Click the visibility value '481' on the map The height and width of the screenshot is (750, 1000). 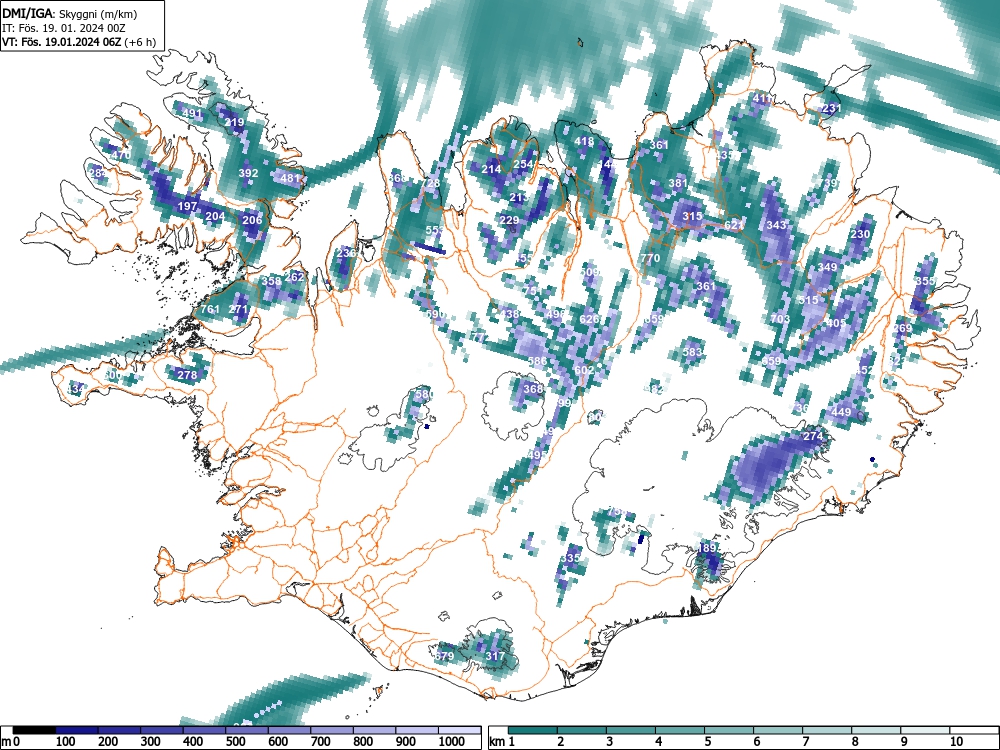coord(290,178)
